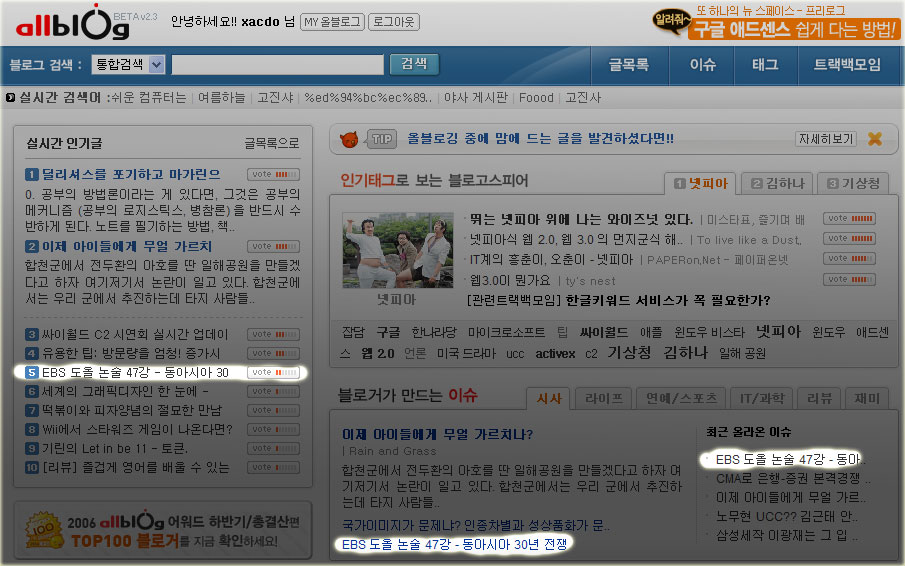Image resolution: width=905 pixels, height=566 pixels.
Task: Open the 싸이월드 C2 시연회 post link
Action: 134,334
